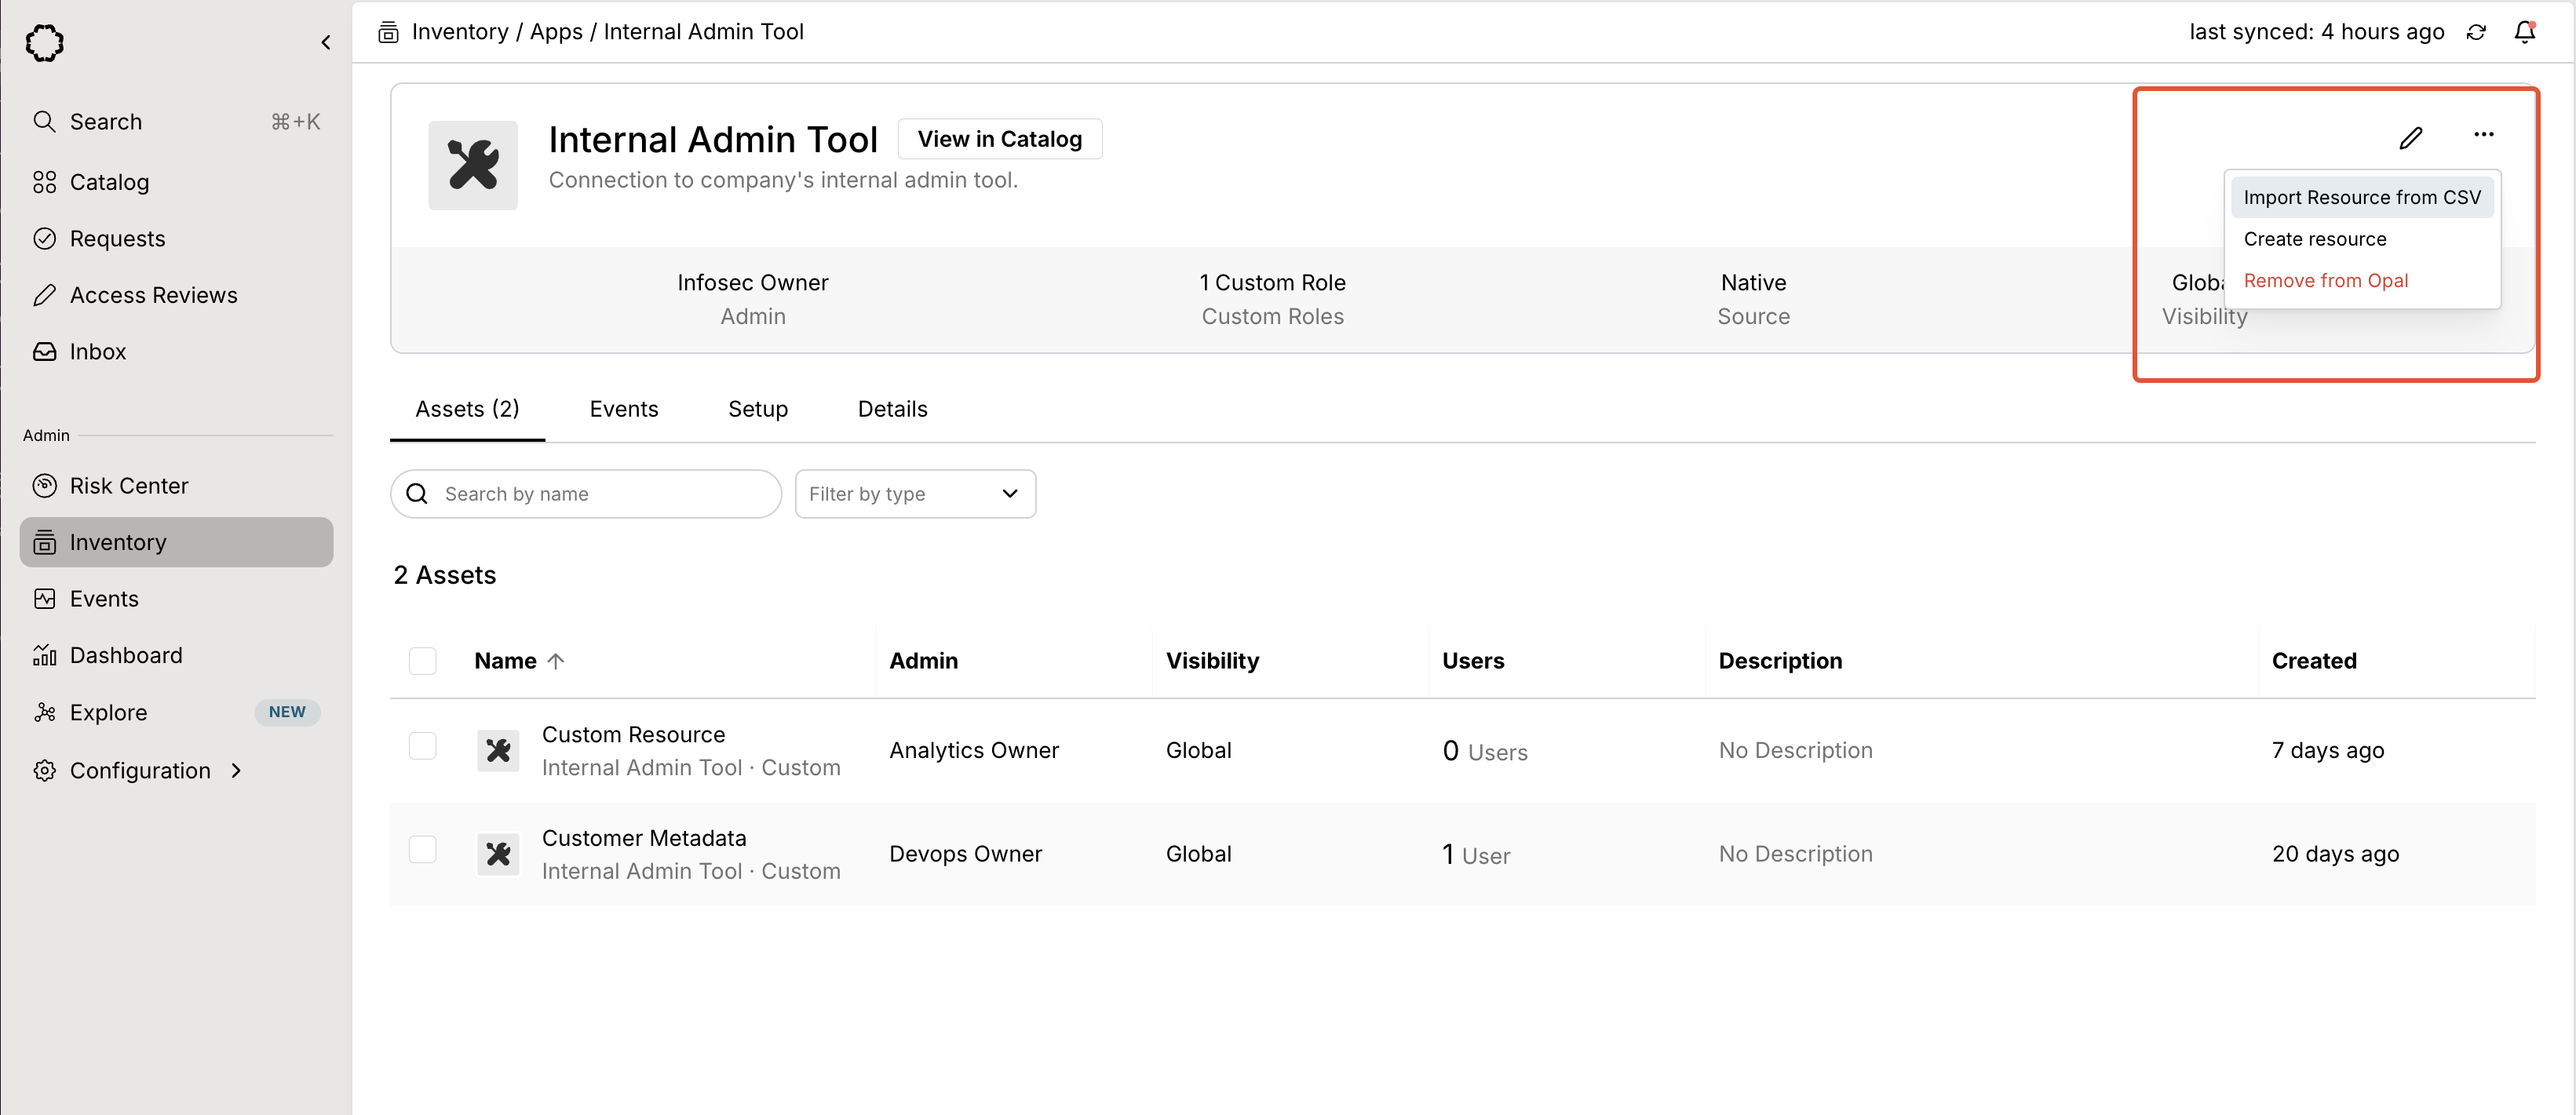Click the pencil edit icon
Screen dimensions: 2576x1115
click(2410, 138)
